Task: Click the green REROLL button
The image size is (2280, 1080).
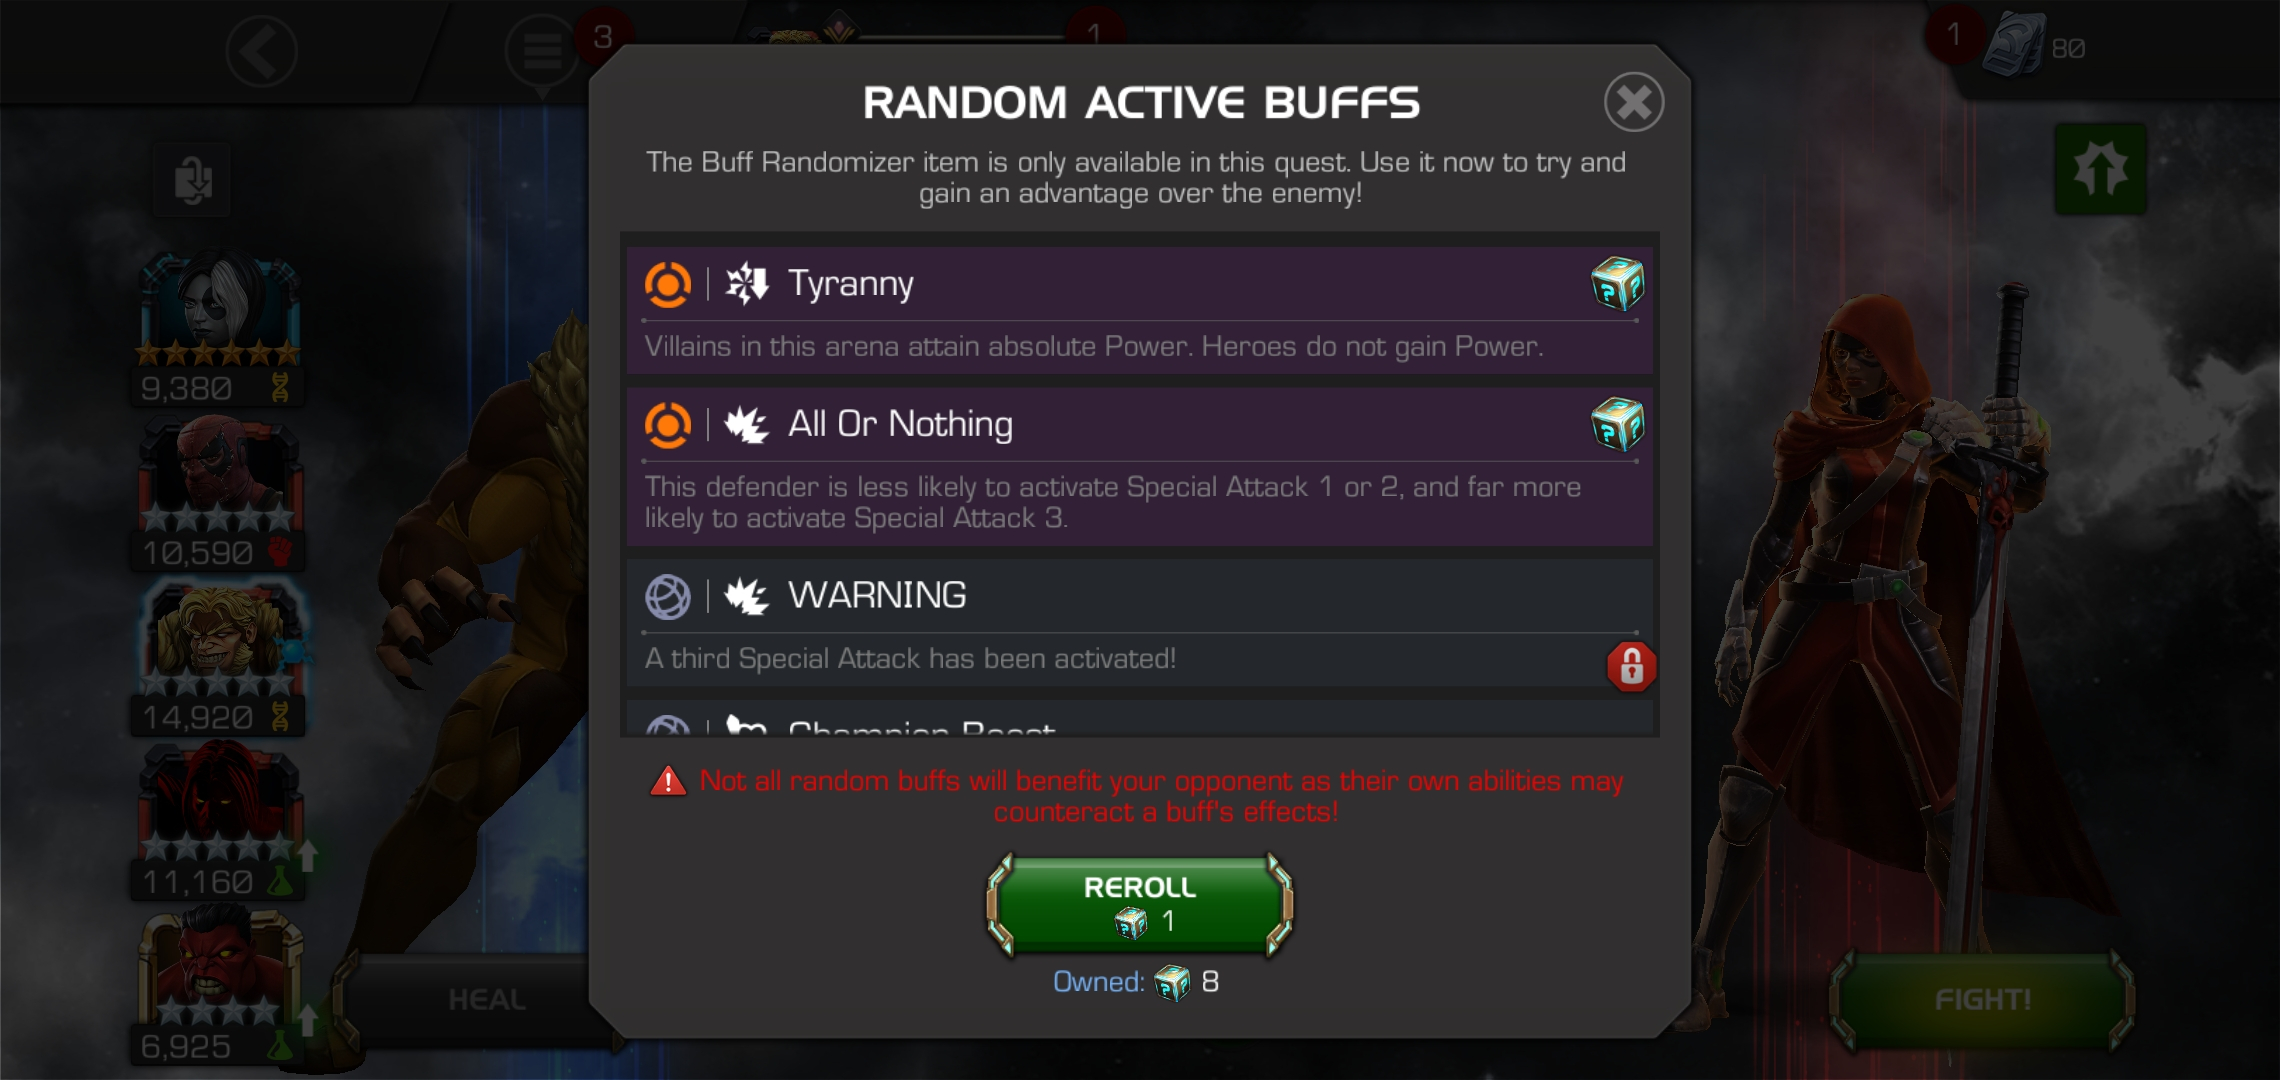Action: (x=1140, y=904)
